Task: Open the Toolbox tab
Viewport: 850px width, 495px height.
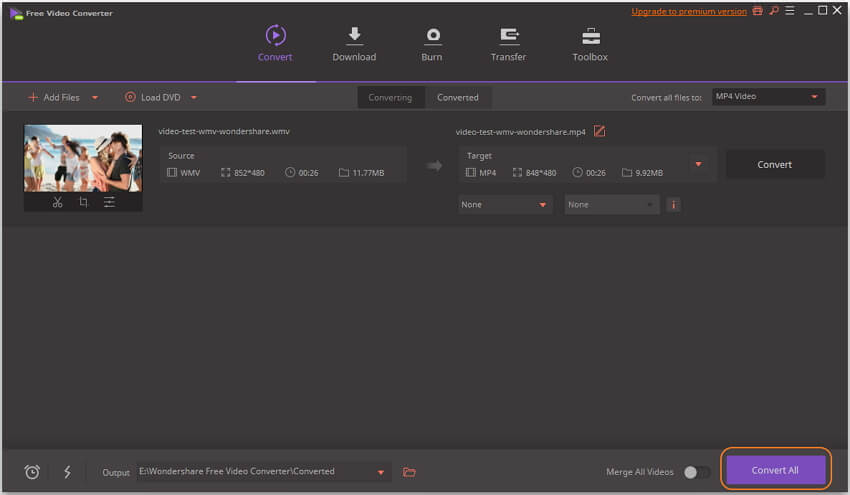Action: click(x=590, y=43)
